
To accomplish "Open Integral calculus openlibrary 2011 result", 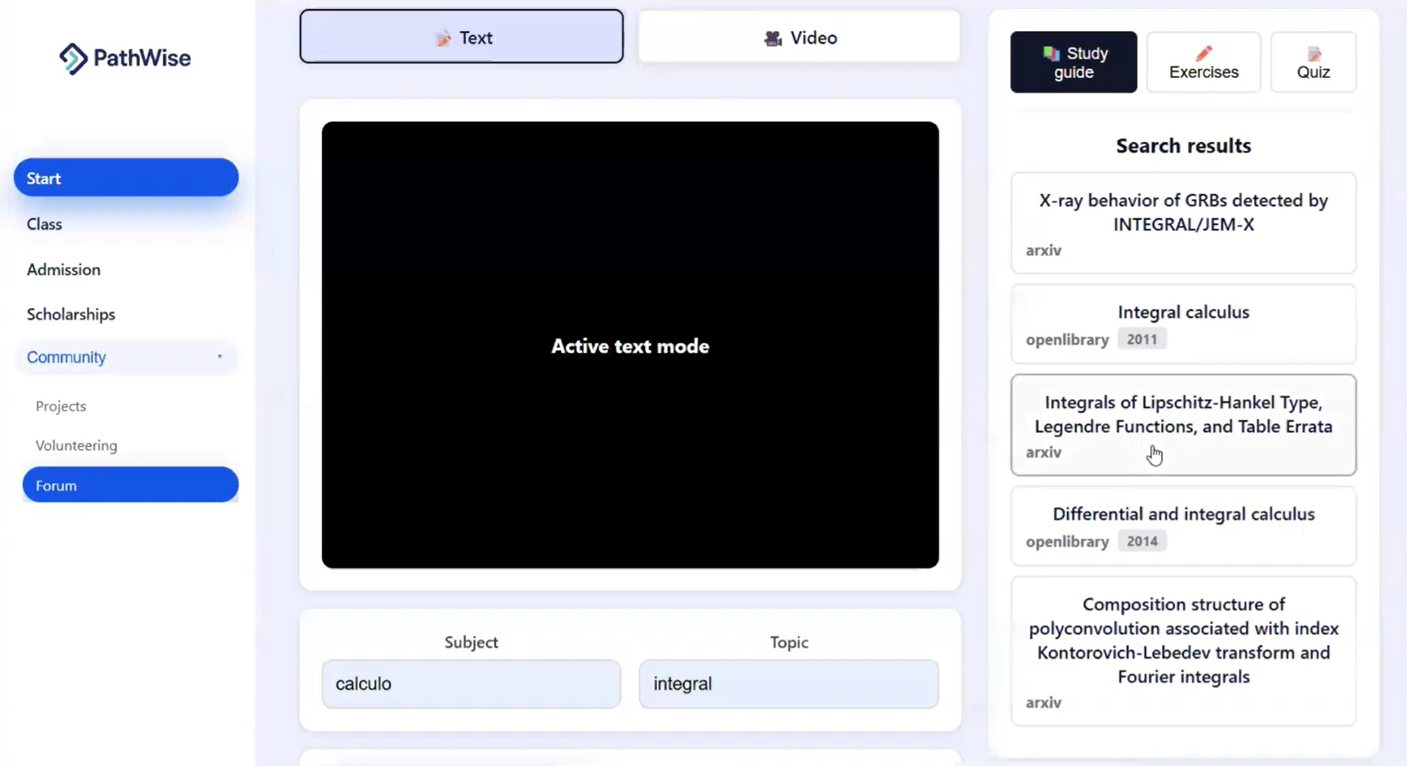I will (x=1183, y=324).
